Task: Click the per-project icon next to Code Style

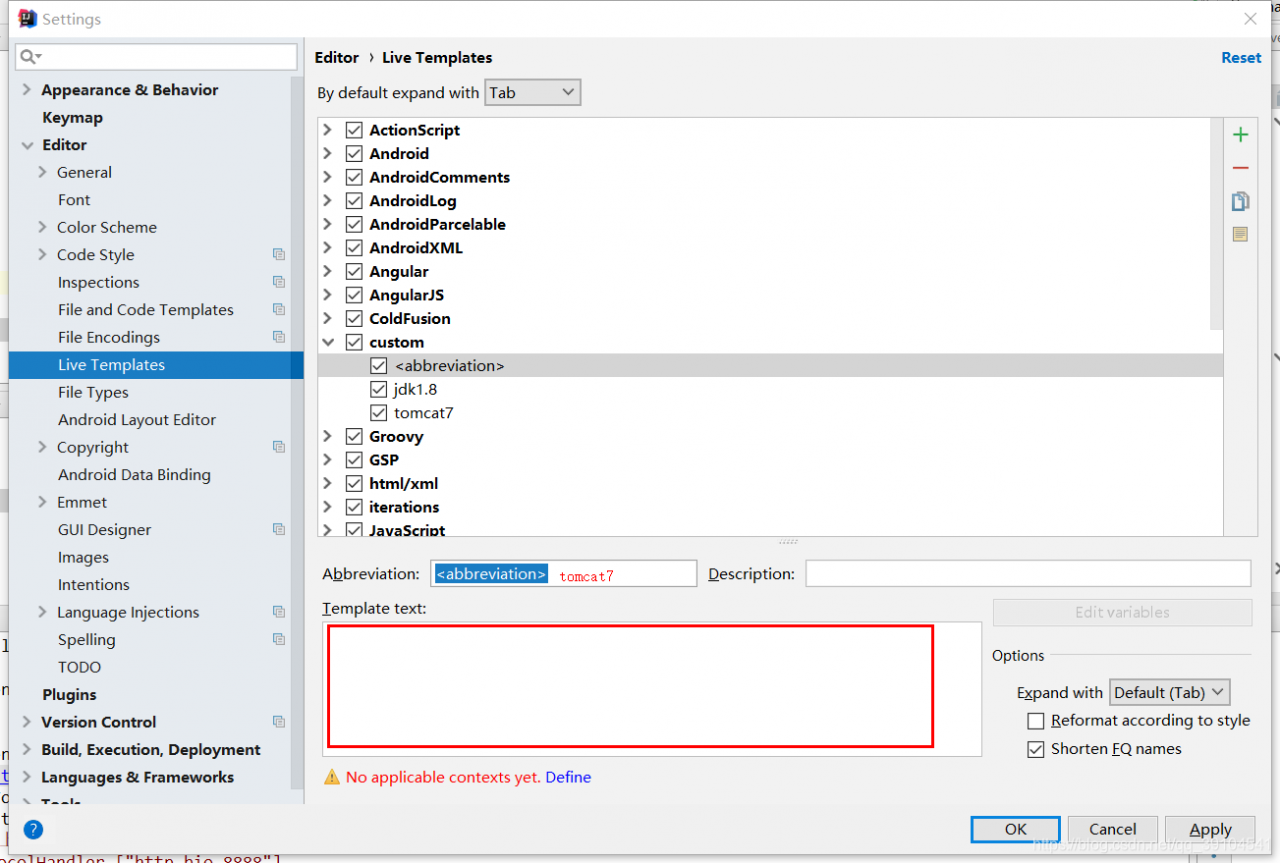Action: pos(279,255)
